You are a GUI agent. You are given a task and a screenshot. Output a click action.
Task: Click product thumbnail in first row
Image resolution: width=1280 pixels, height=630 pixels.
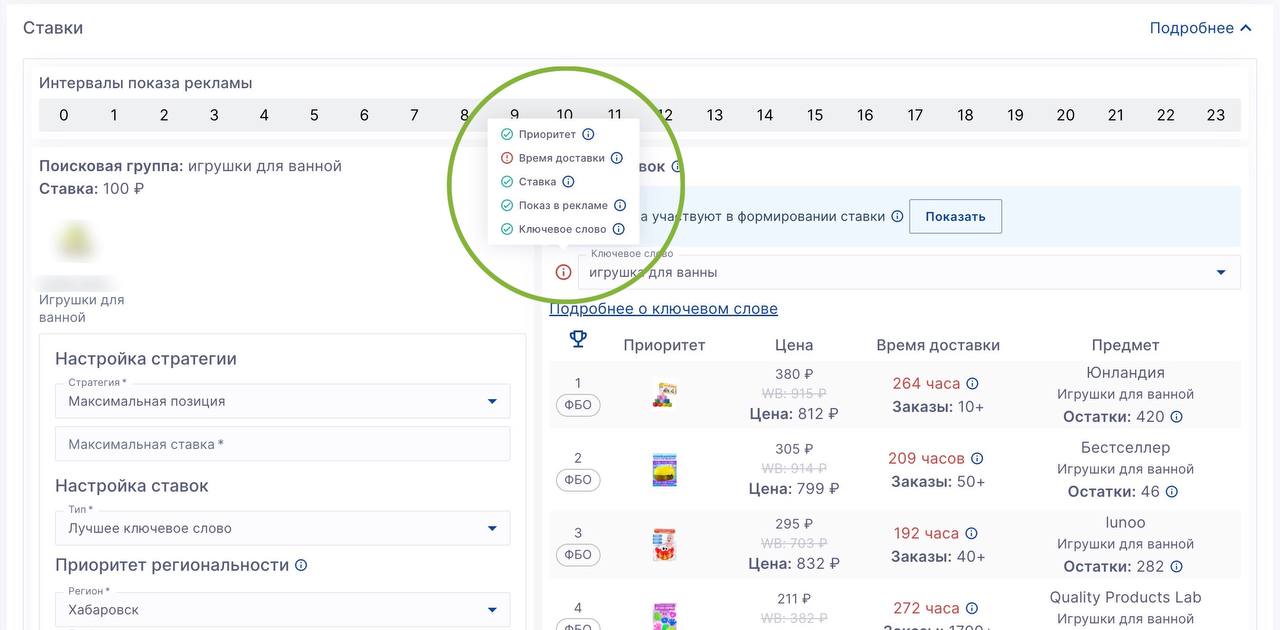point(664,394)
